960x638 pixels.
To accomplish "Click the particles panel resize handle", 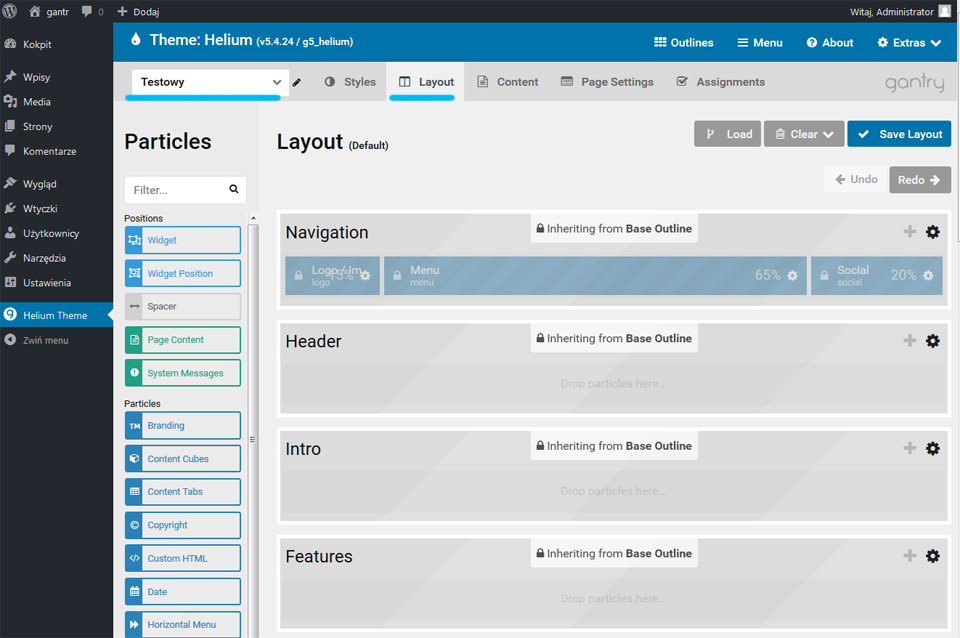I will click(252, 439).
